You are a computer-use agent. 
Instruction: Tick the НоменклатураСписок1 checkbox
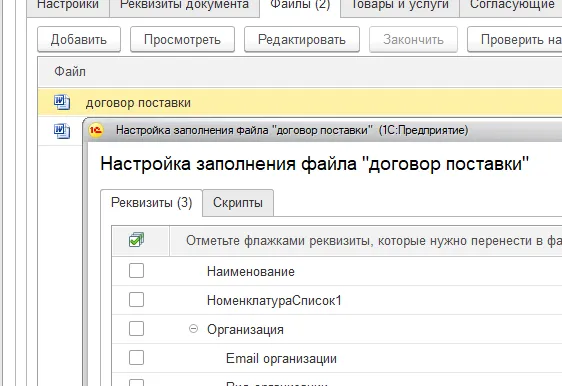tap(137, 300)
